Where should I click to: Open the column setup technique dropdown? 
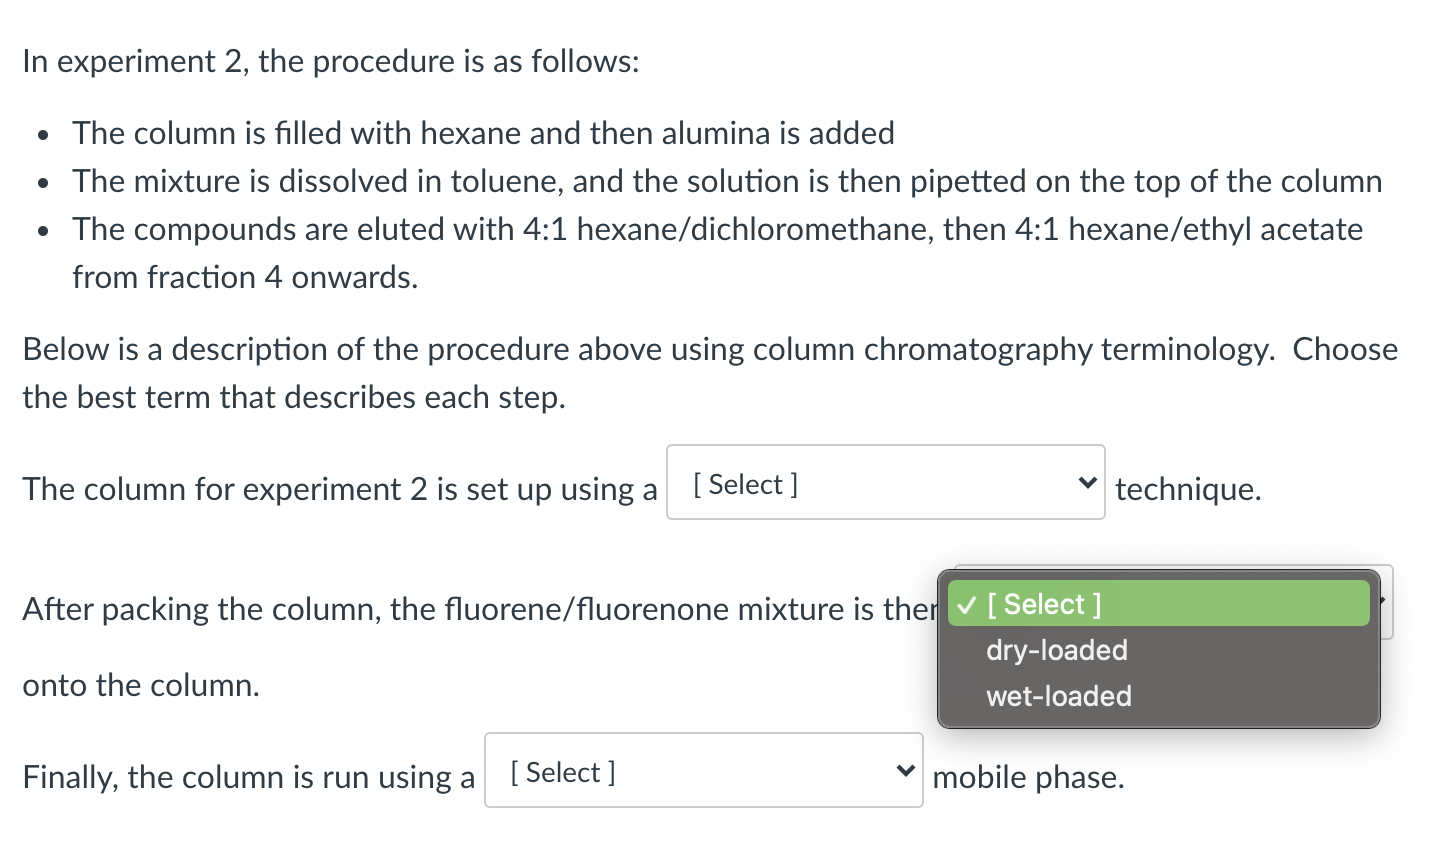click(x=884, y=482)
